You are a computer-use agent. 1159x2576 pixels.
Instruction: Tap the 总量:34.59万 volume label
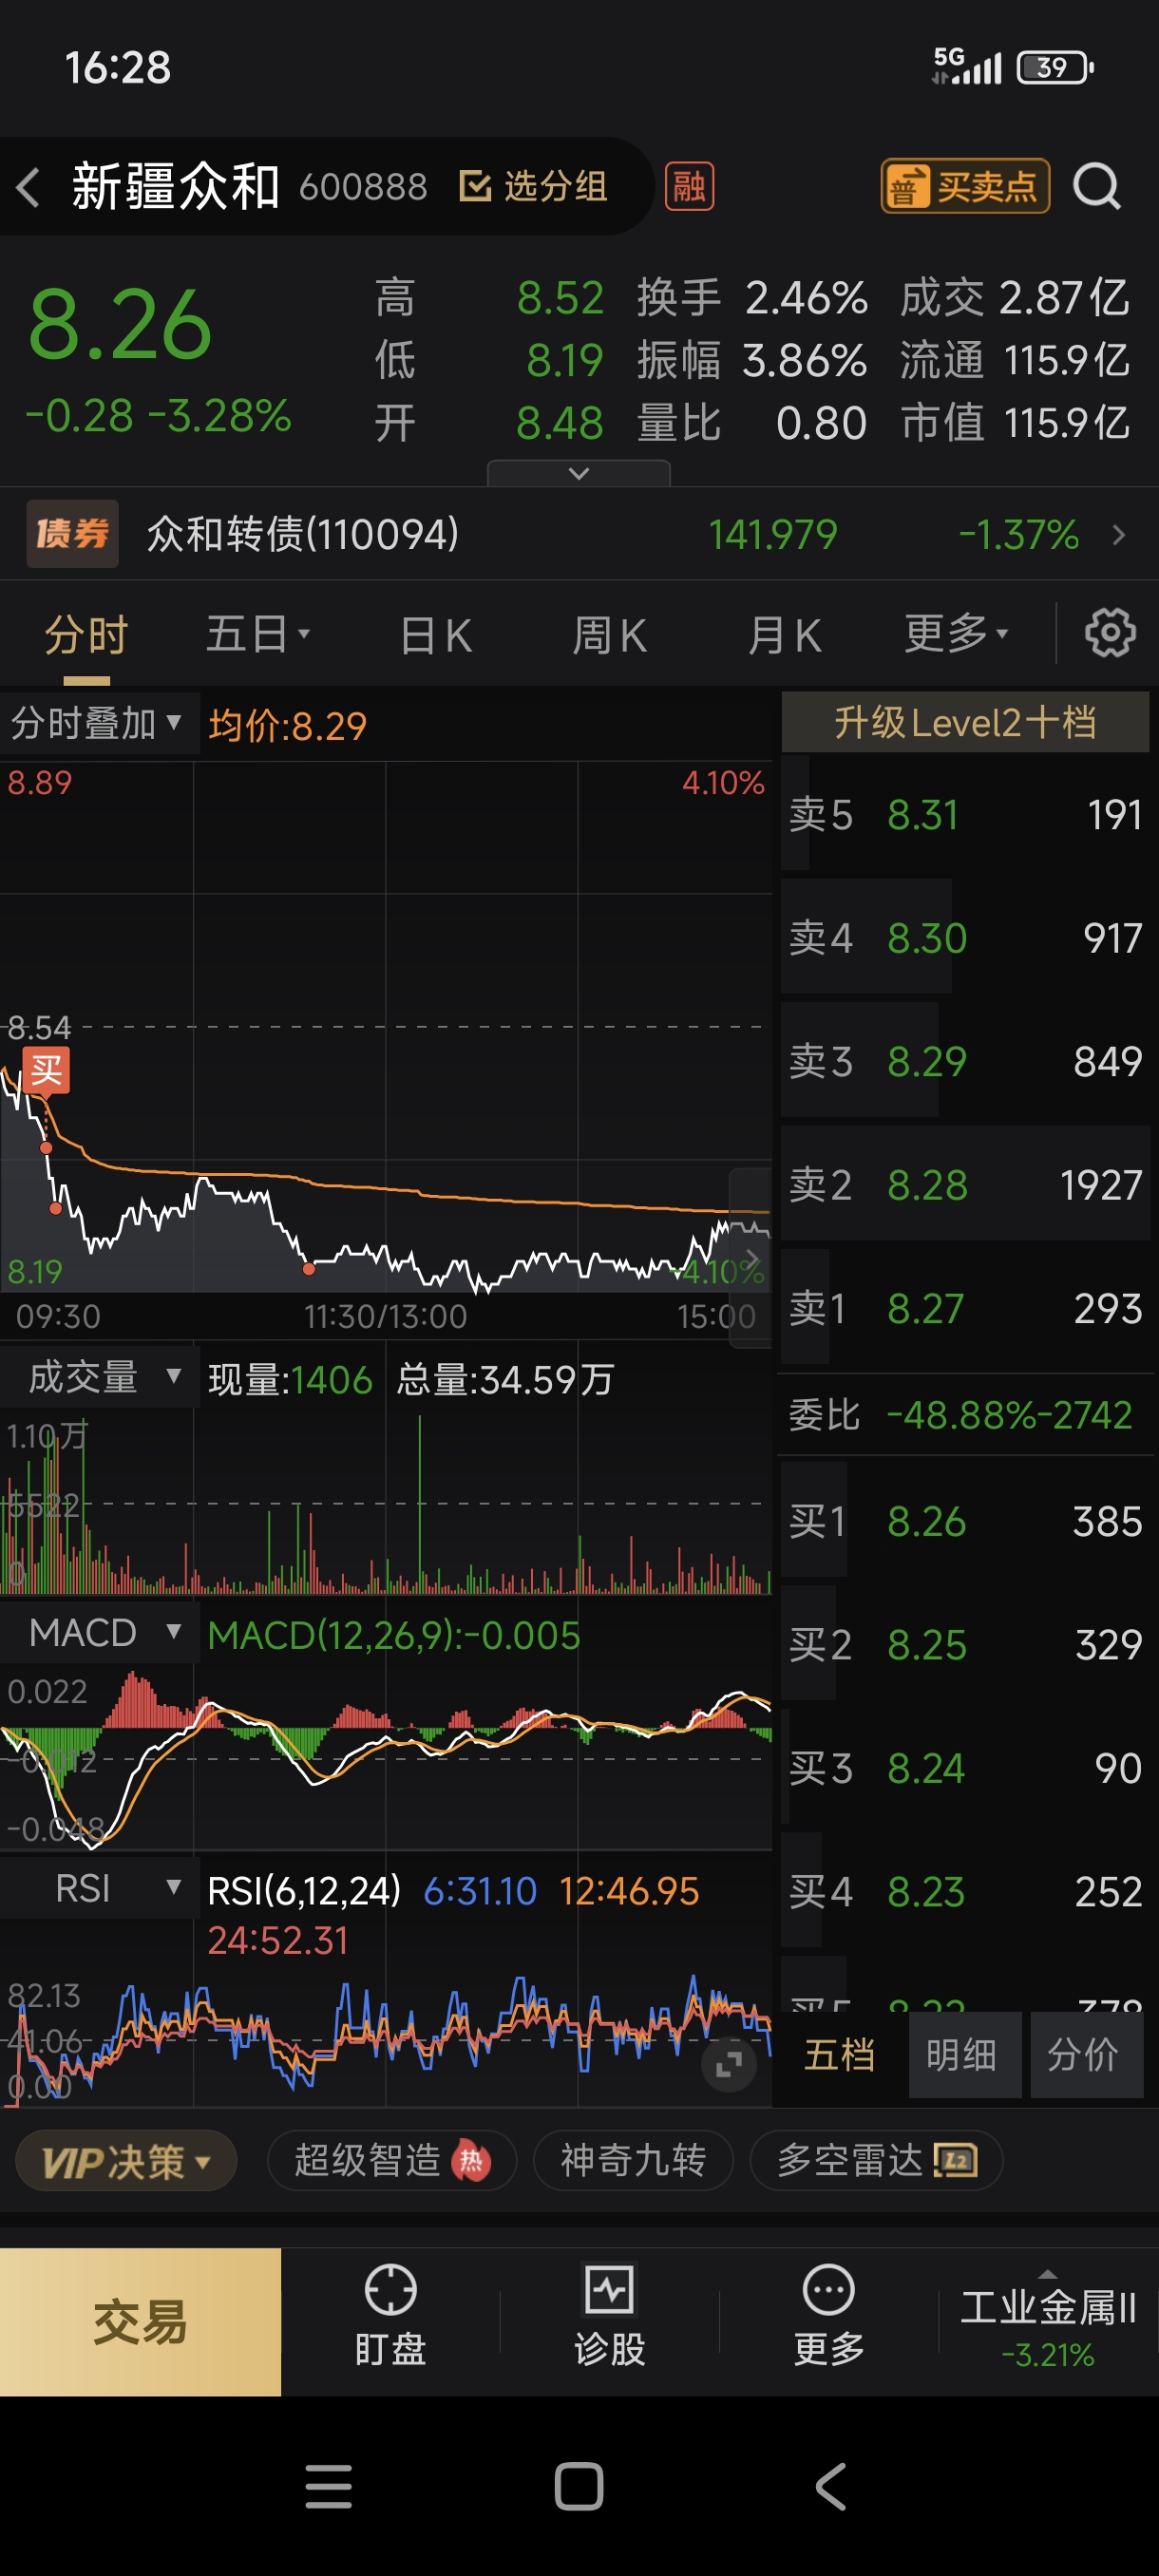coord(505,1379)
